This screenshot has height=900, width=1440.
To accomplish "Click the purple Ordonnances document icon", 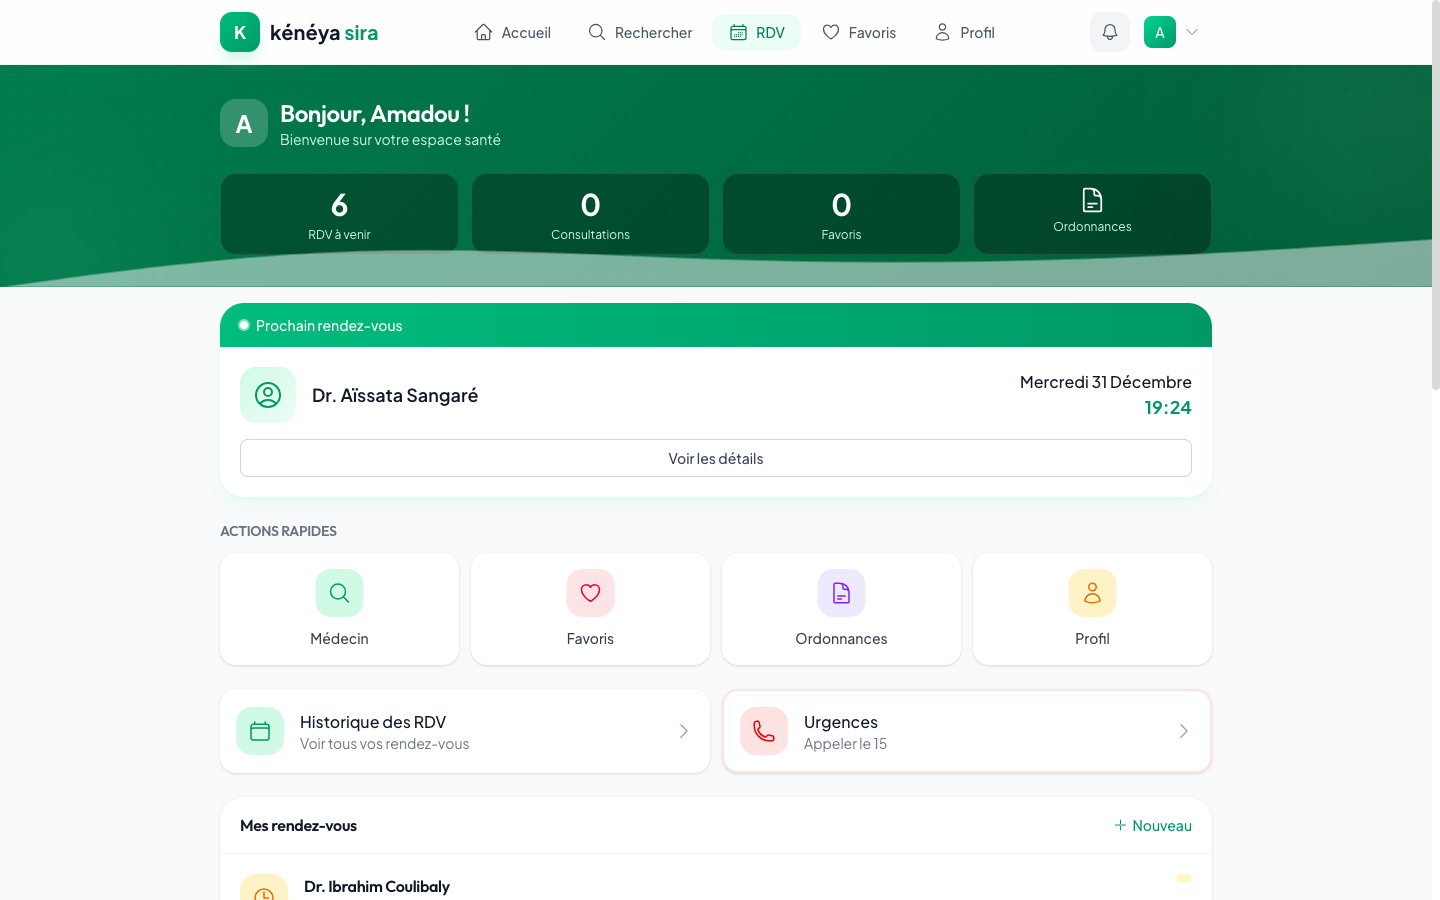I will pos(841,593).
